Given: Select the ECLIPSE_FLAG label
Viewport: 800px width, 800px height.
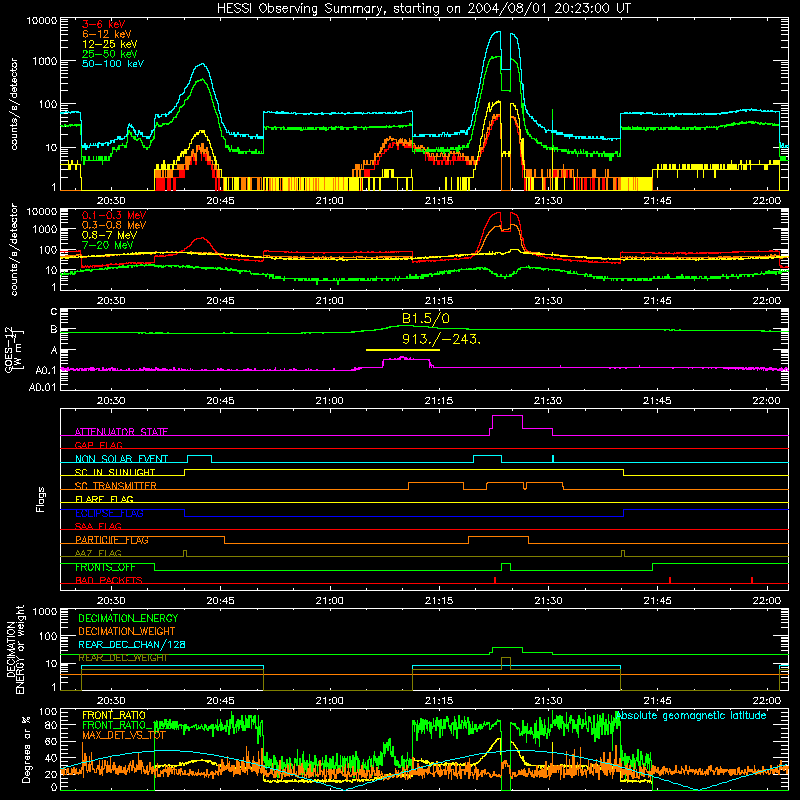Looking at the screenshot, I should (109, 513).
